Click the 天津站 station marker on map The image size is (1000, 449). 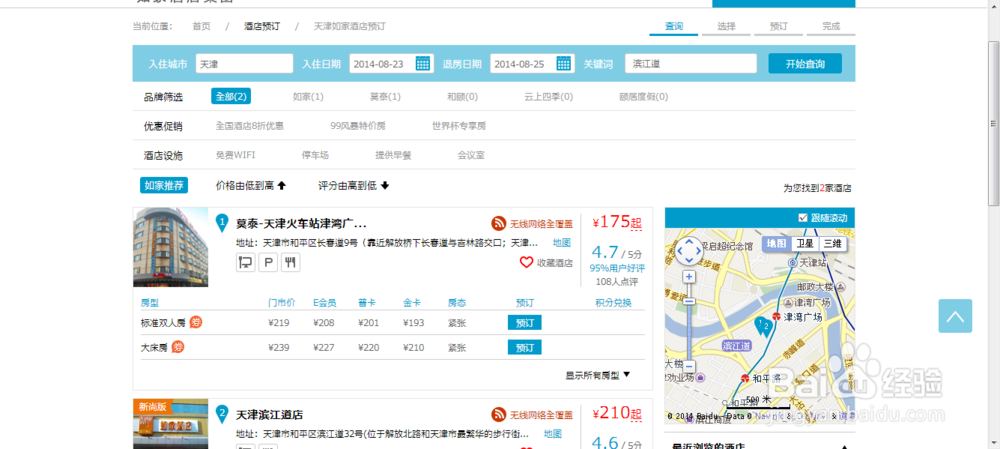pyautogui.click(x=793, y=262)
